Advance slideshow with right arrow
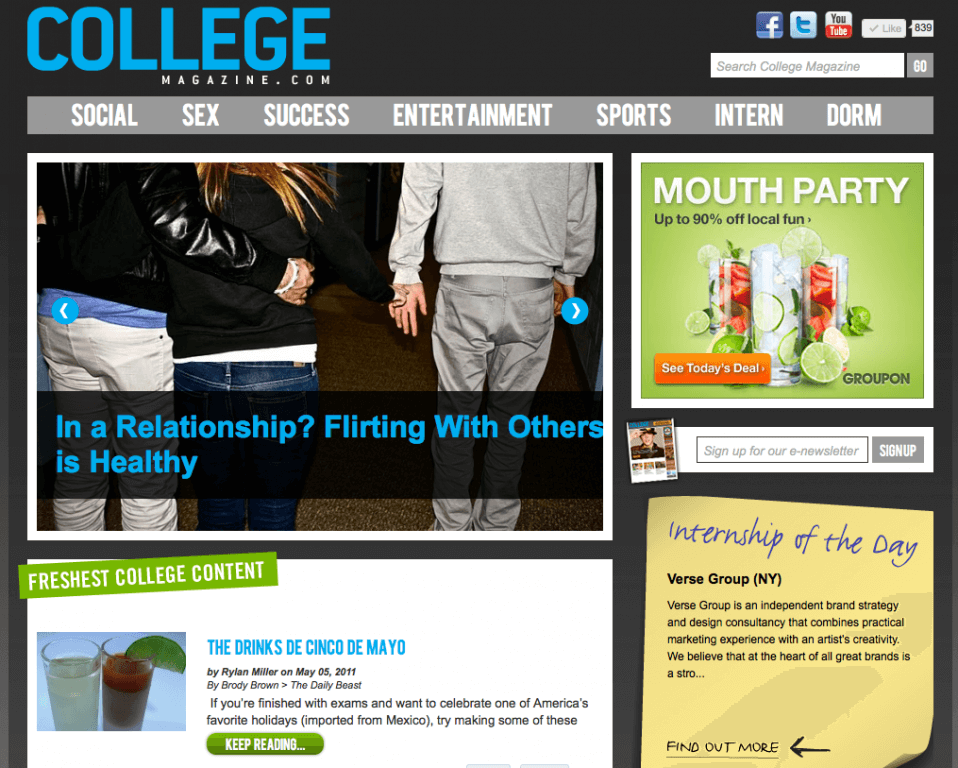958x768 pixels. tap(574, 310)
